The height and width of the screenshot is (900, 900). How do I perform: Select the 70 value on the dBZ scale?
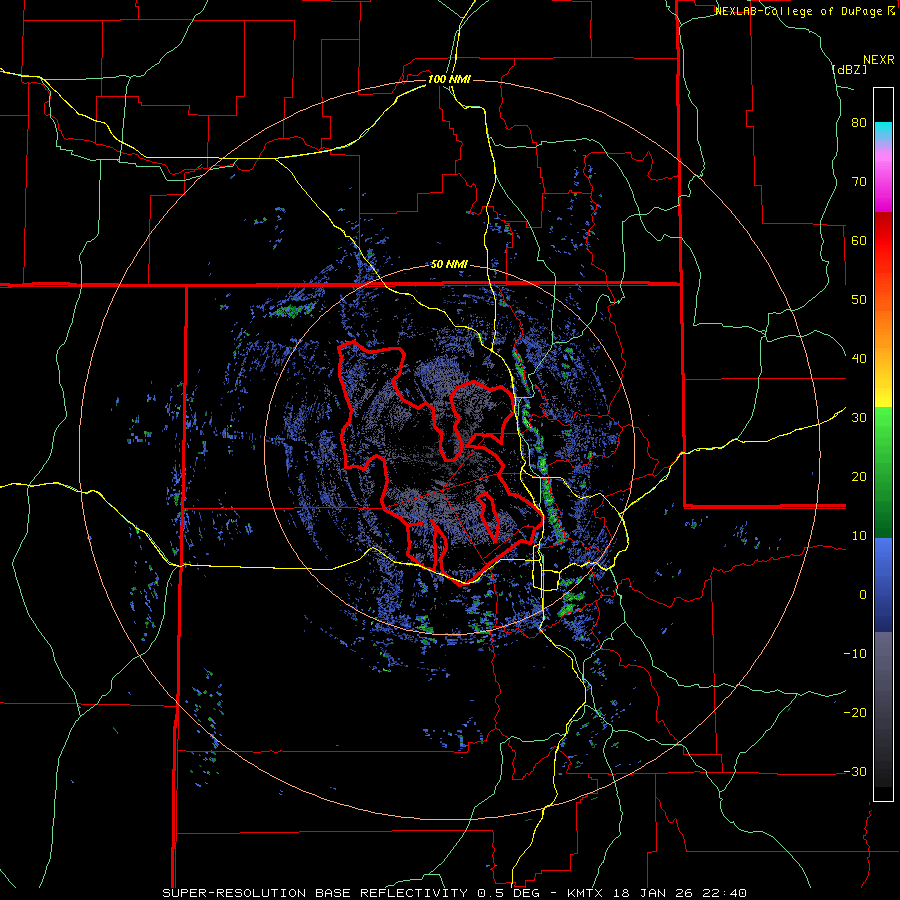pyautogui.click(x=859, y=182)
